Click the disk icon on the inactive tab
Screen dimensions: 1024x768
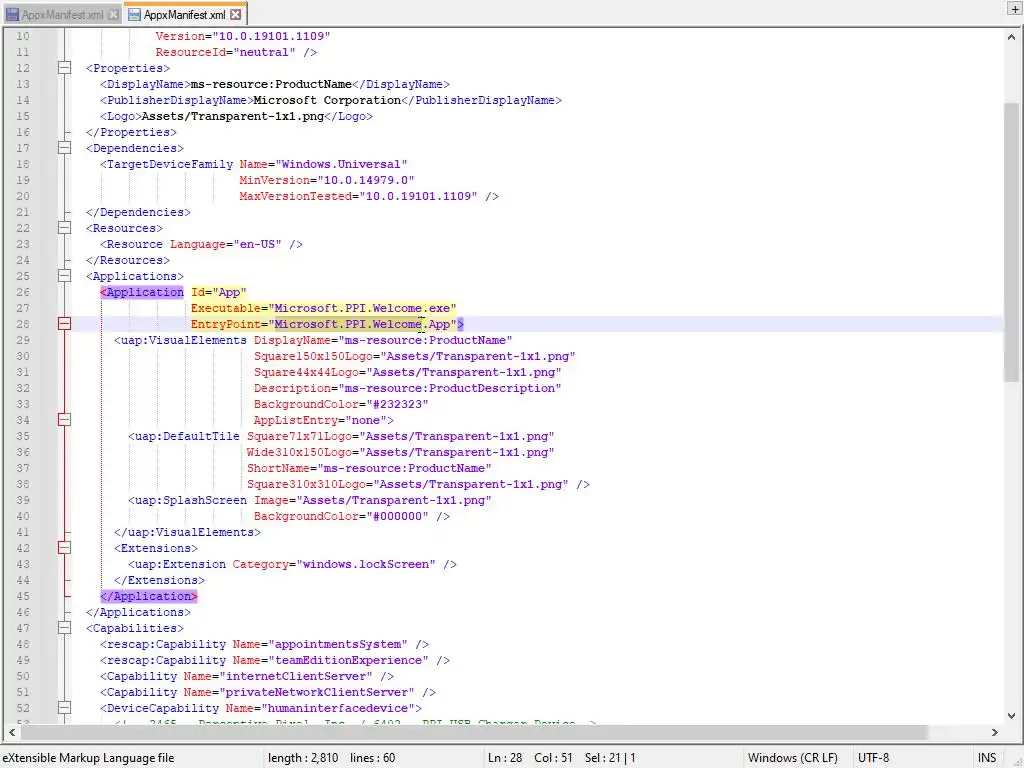point(12,14)
